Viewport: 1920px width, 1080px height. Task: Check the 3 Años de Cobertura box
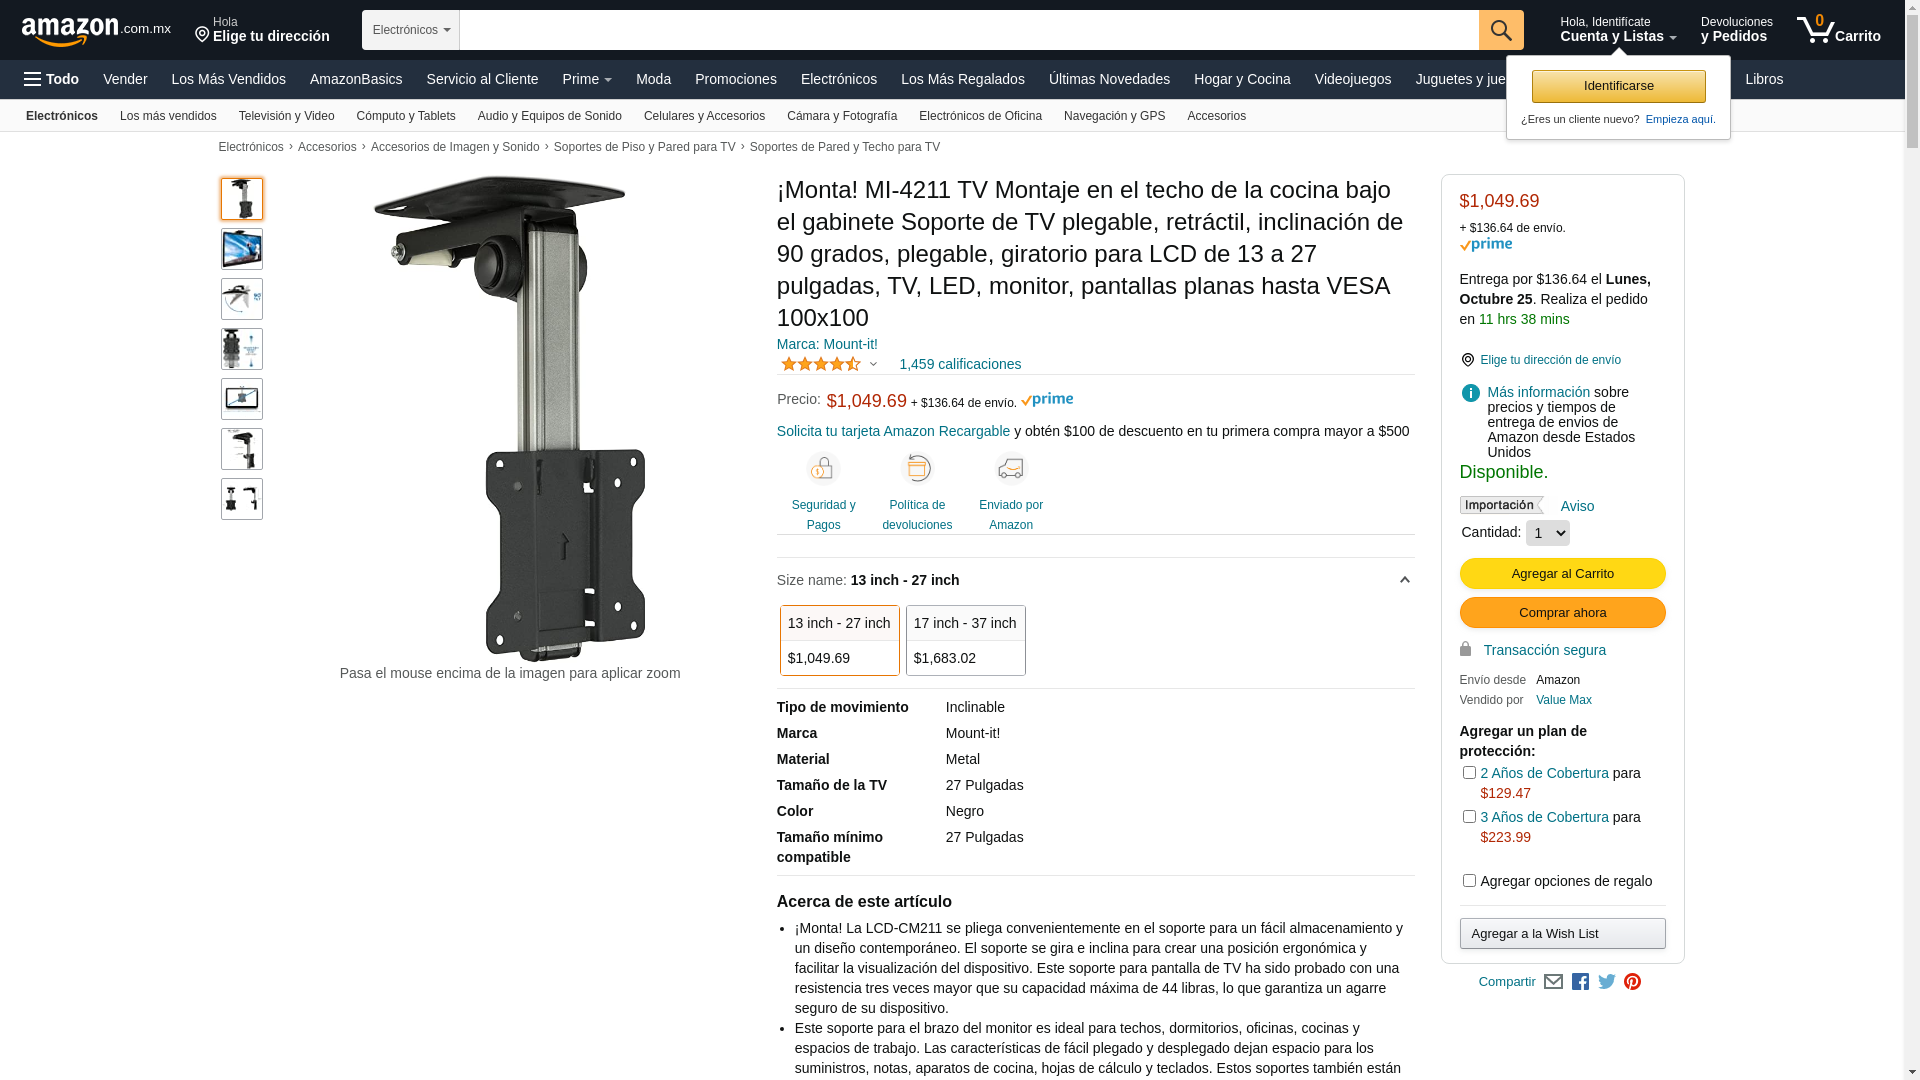pyautogui.click(x=1469, y=817)
